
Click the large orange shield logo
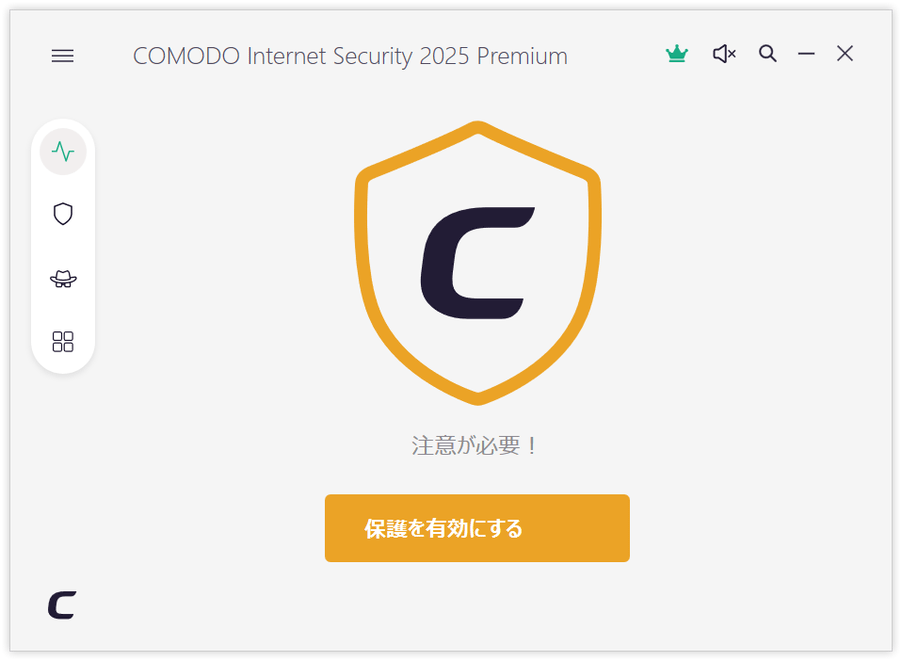[x=477, y=263]
